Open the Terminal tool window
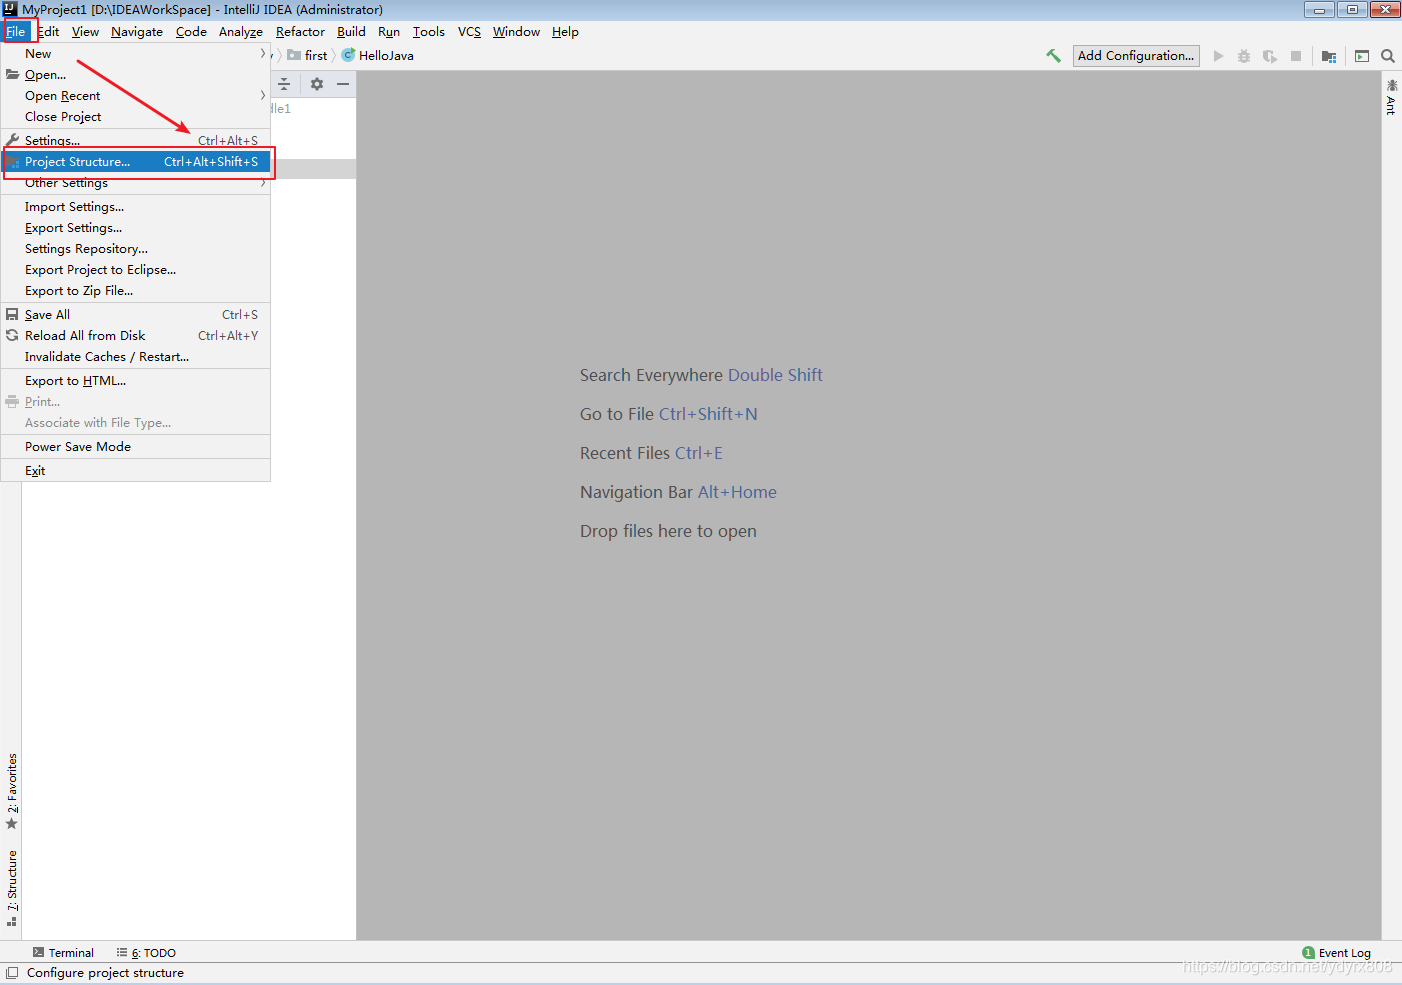Viewport: 1402px width, 985px height. pos(63,953)
